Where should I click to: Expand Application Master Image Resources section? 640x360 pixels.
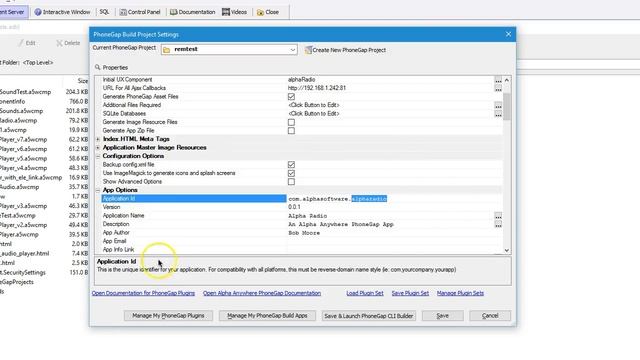(98, 148)
